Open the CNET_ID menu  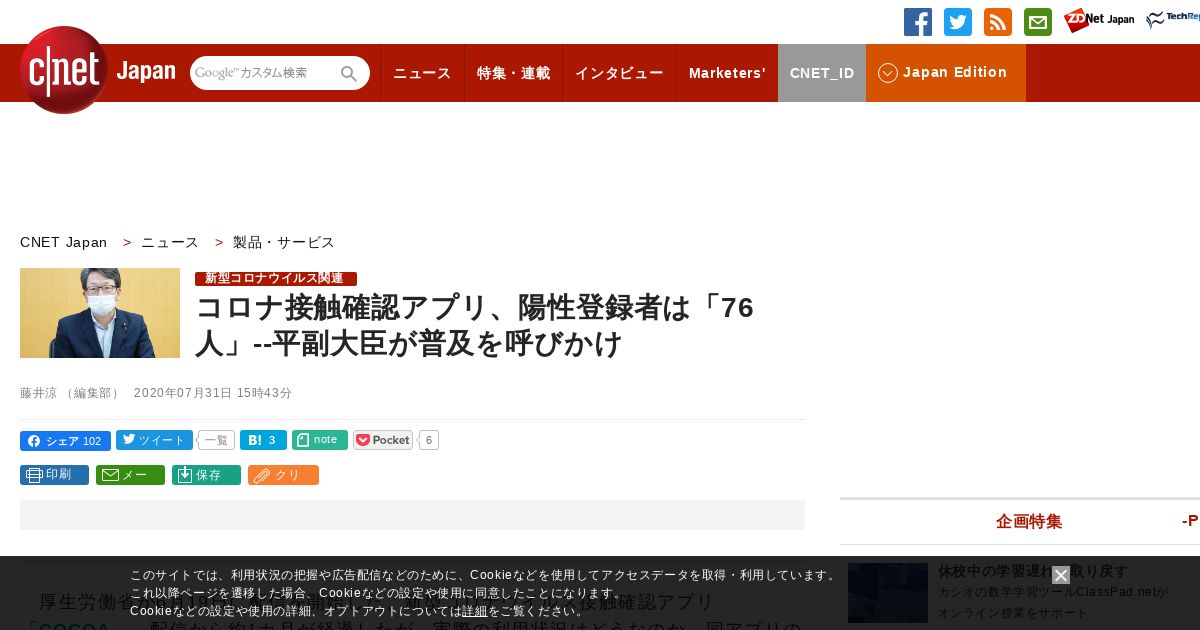click(x=822, y=73)
